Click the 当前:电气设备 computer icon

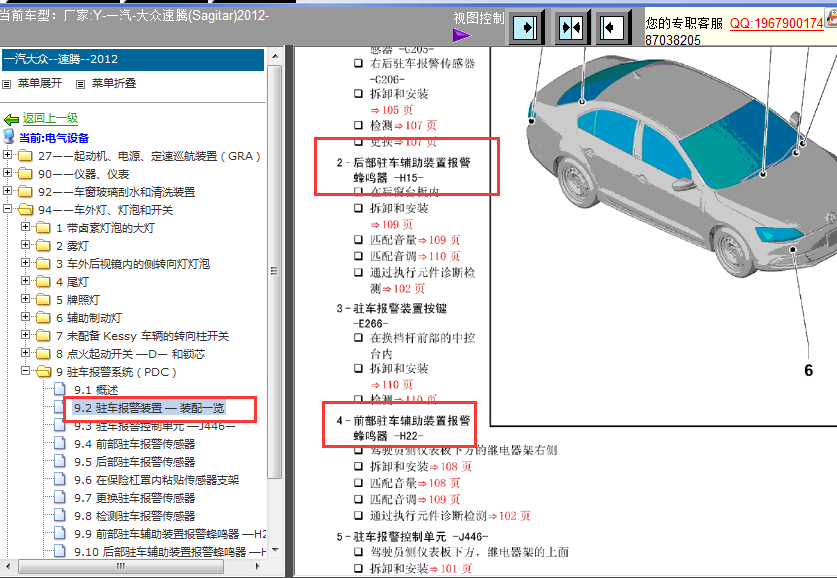9,137
